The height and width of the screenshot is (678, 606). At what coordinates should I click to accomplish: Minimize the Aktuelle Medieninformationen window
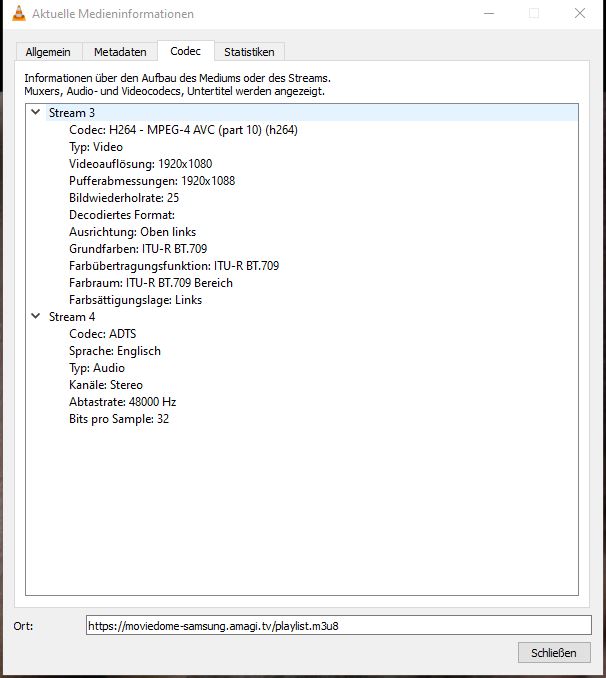pyautogui.click(x=488, y=14)
